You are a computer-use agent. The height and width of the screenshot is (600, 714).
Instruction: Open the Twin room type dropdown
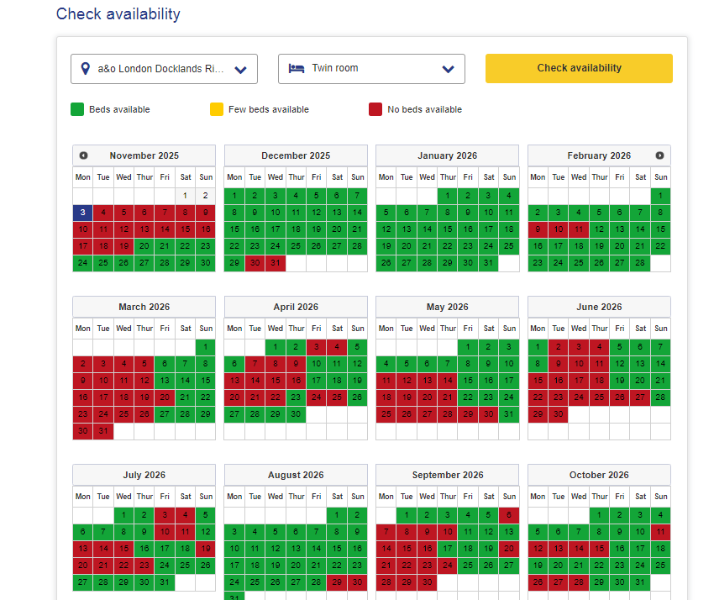372,69
